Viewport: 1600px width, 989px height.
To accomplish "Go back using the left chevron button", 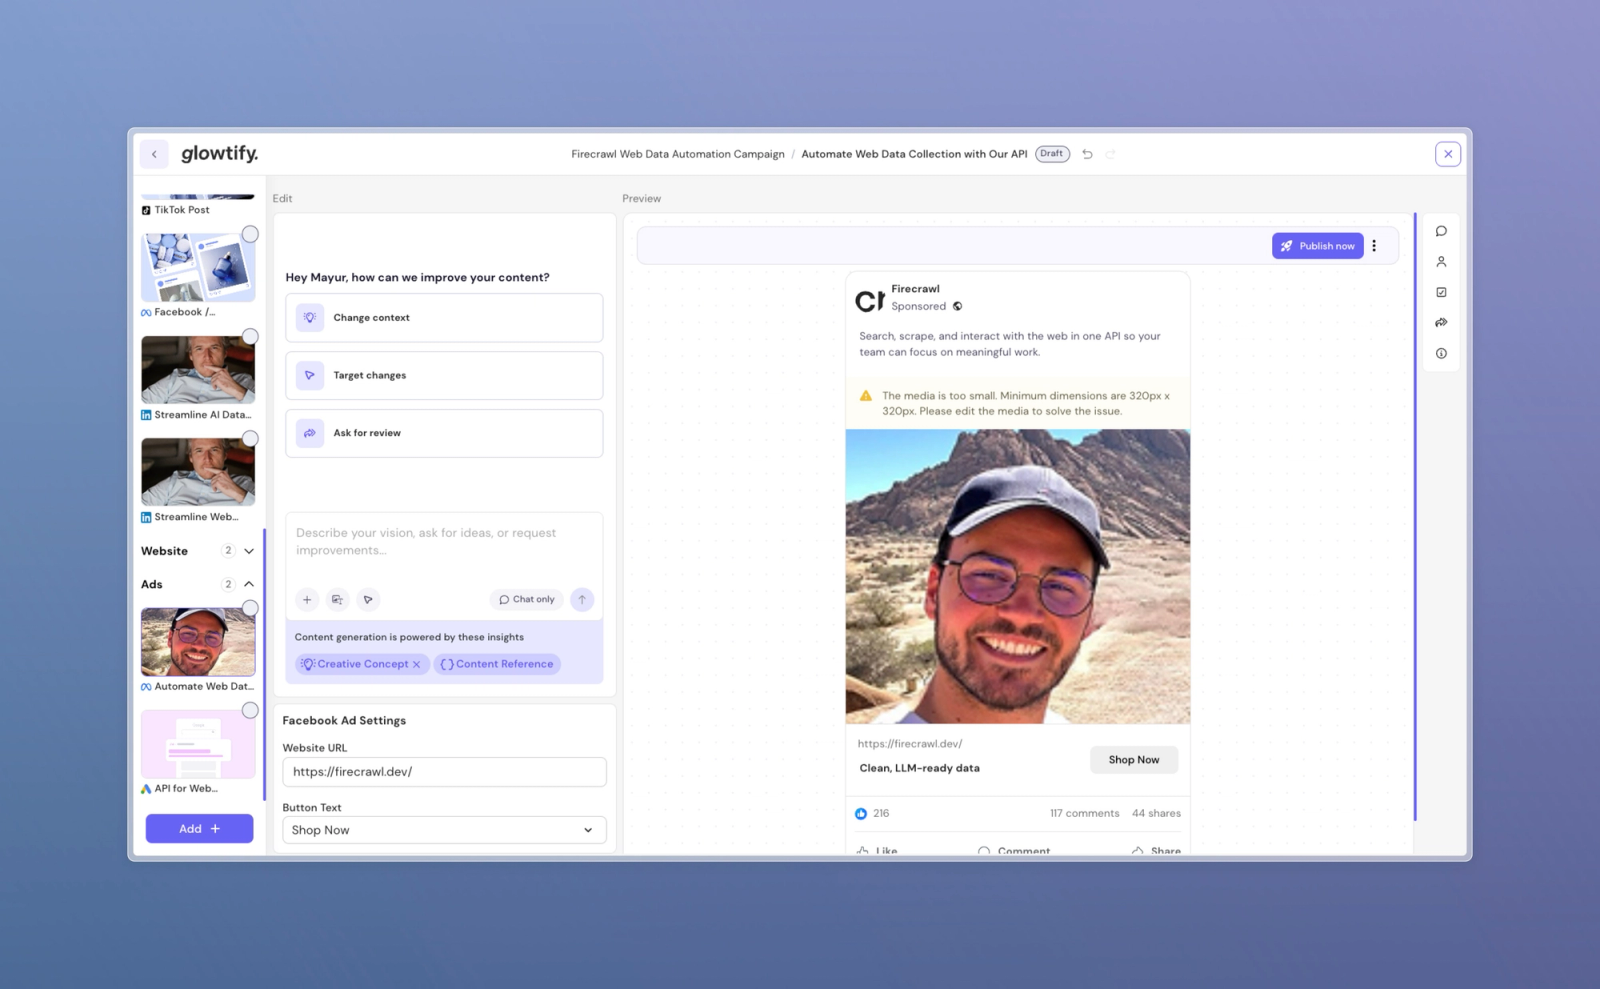I will [154, 154].
